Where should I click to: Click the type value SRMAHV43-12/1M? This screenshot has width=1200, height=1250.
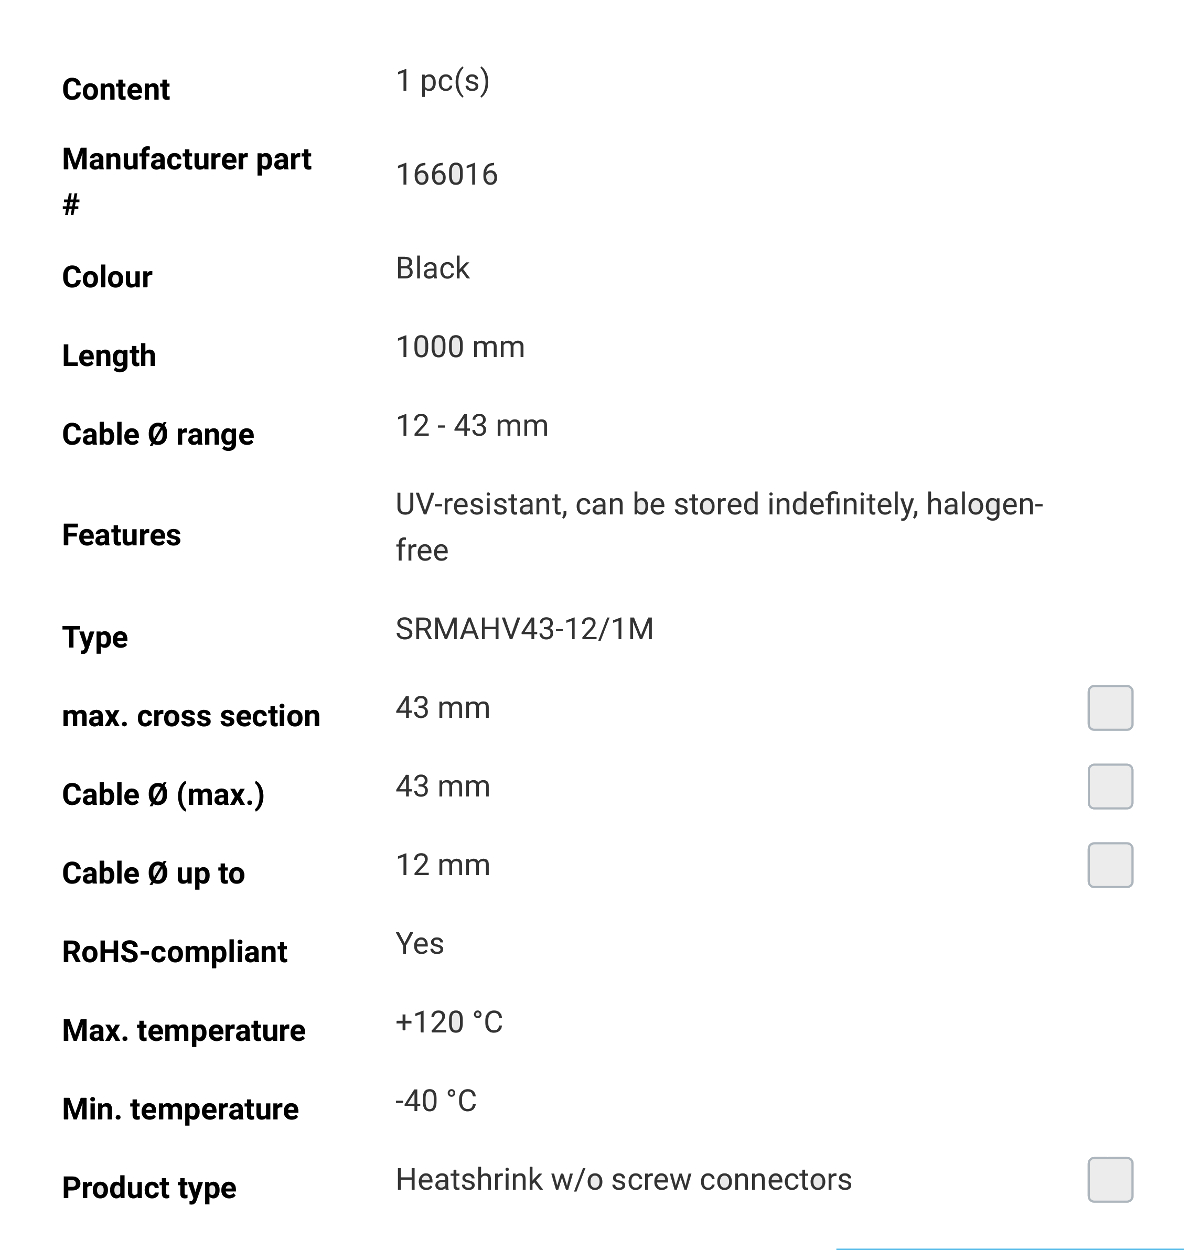pyautogui.click(x=525, y=629)
